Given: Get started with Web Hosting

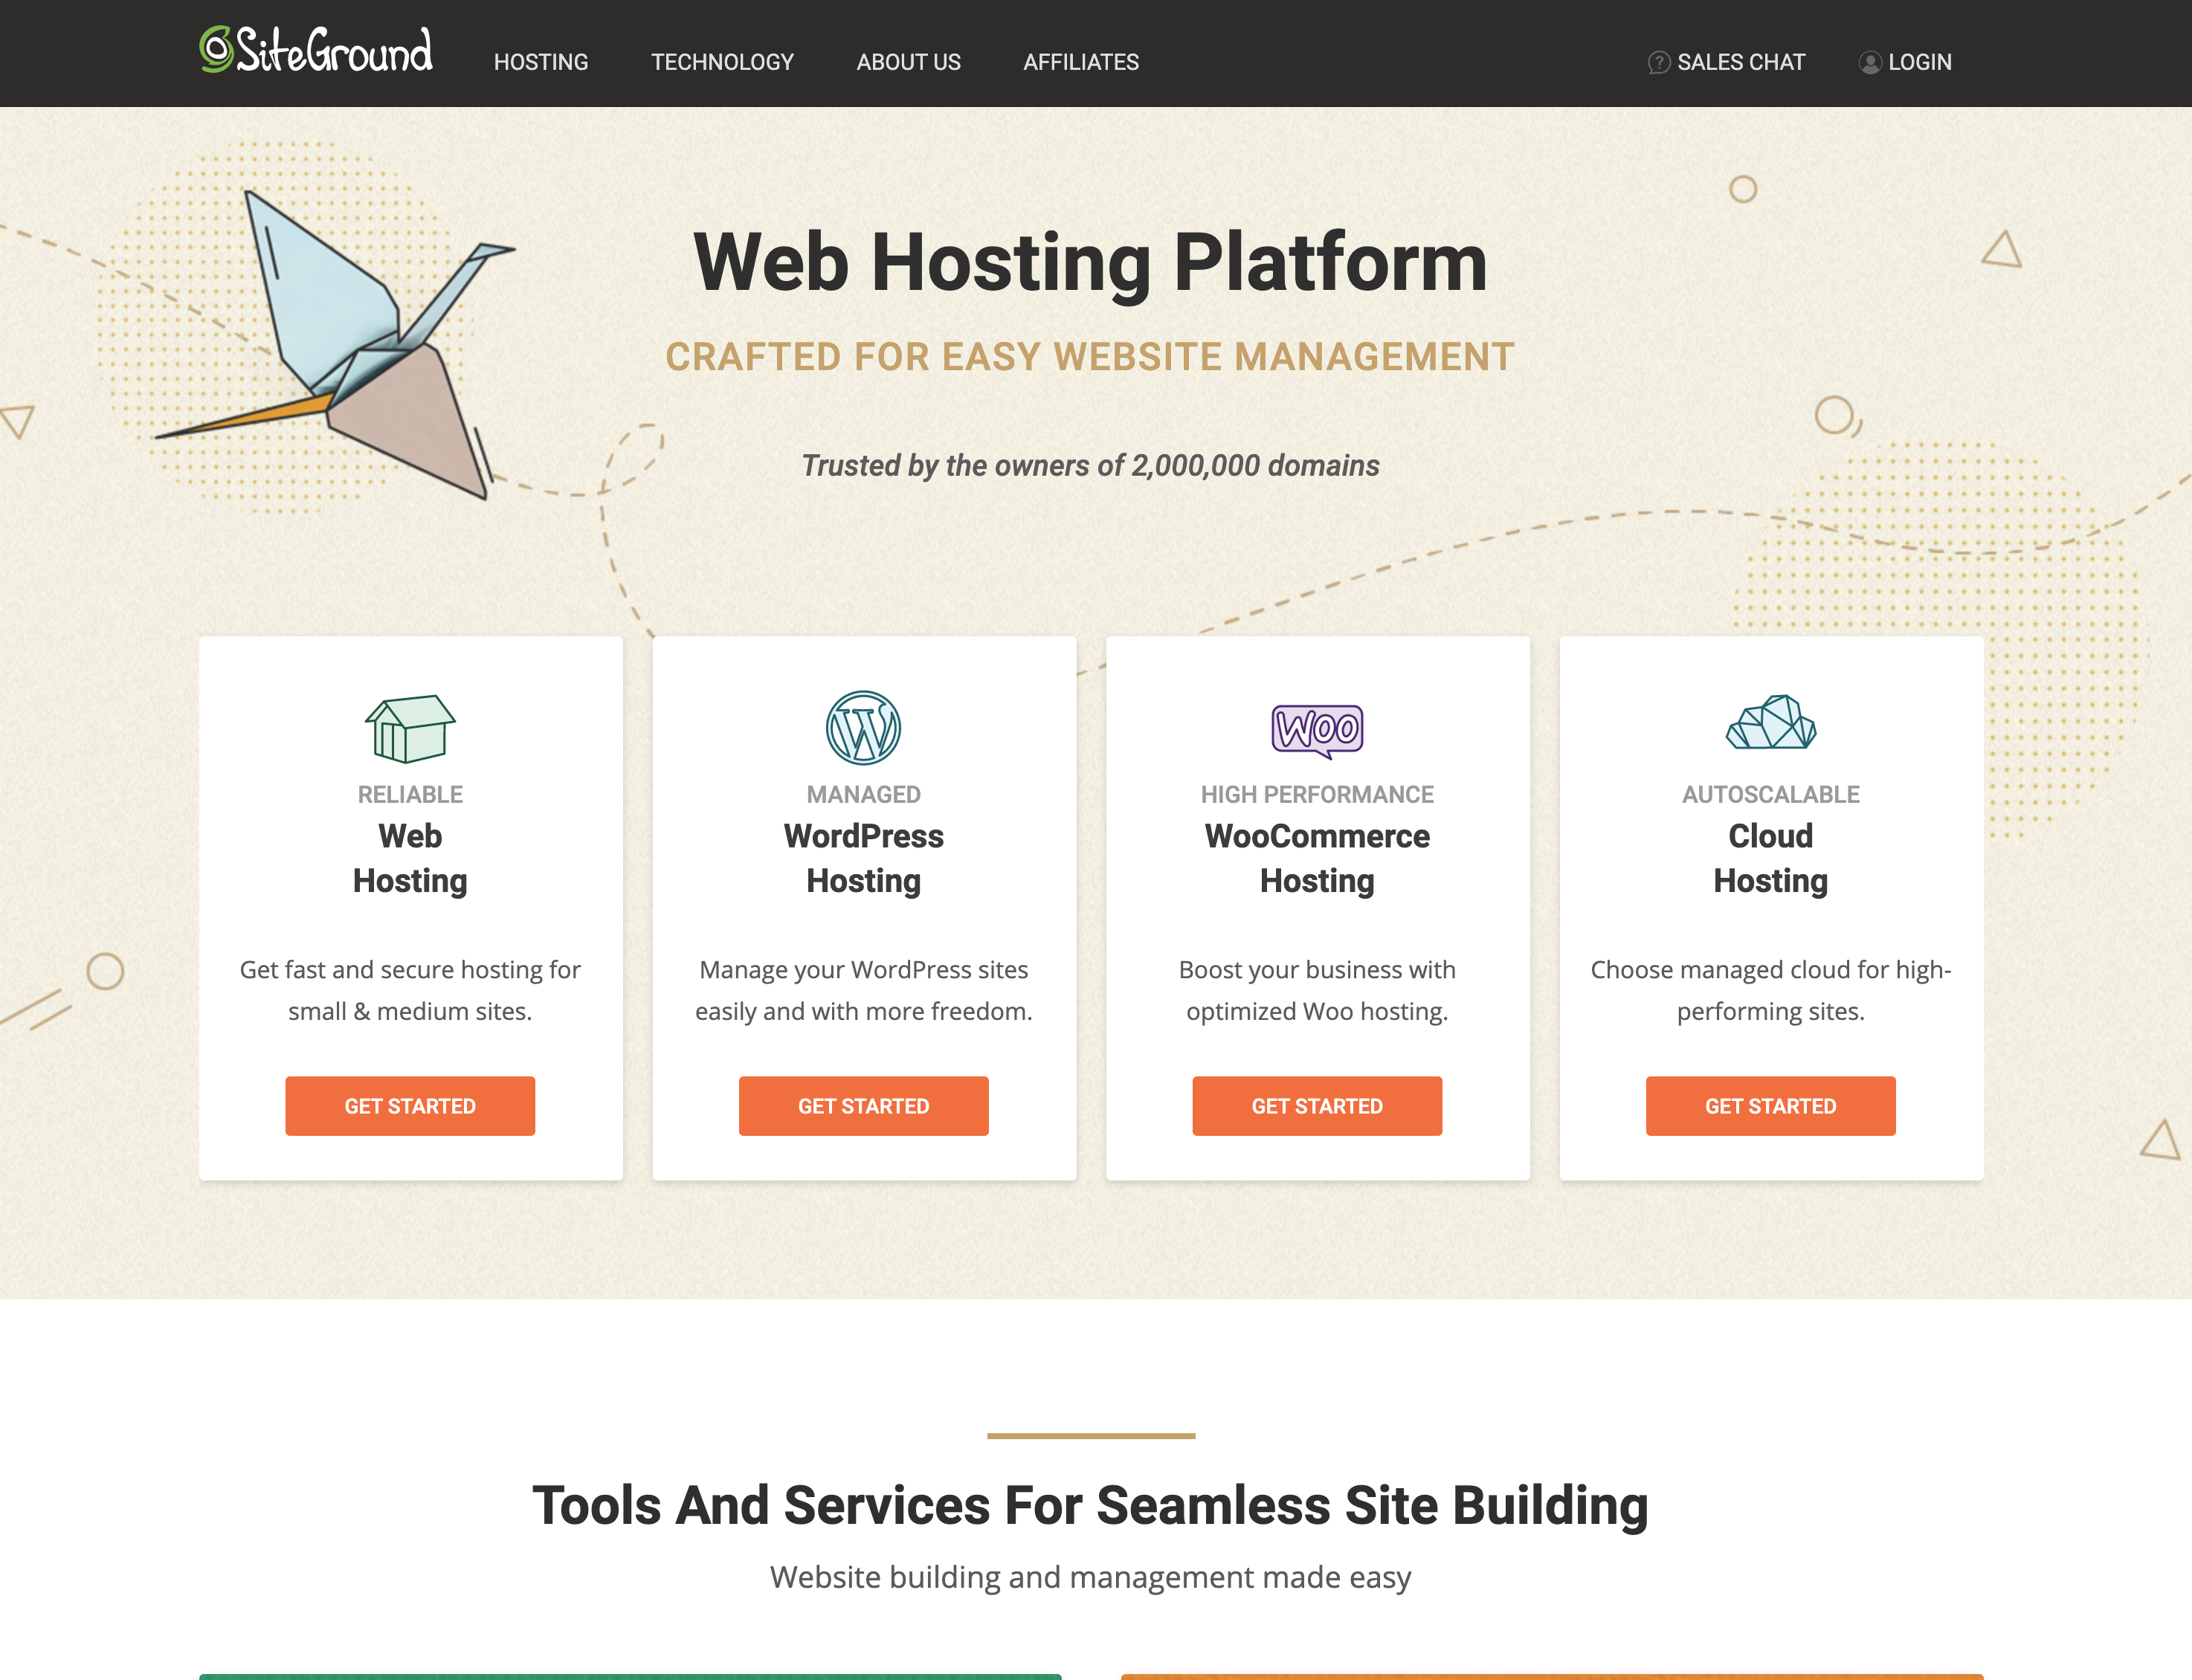Looking at the screenshot, I should [x=410, y=1106].
